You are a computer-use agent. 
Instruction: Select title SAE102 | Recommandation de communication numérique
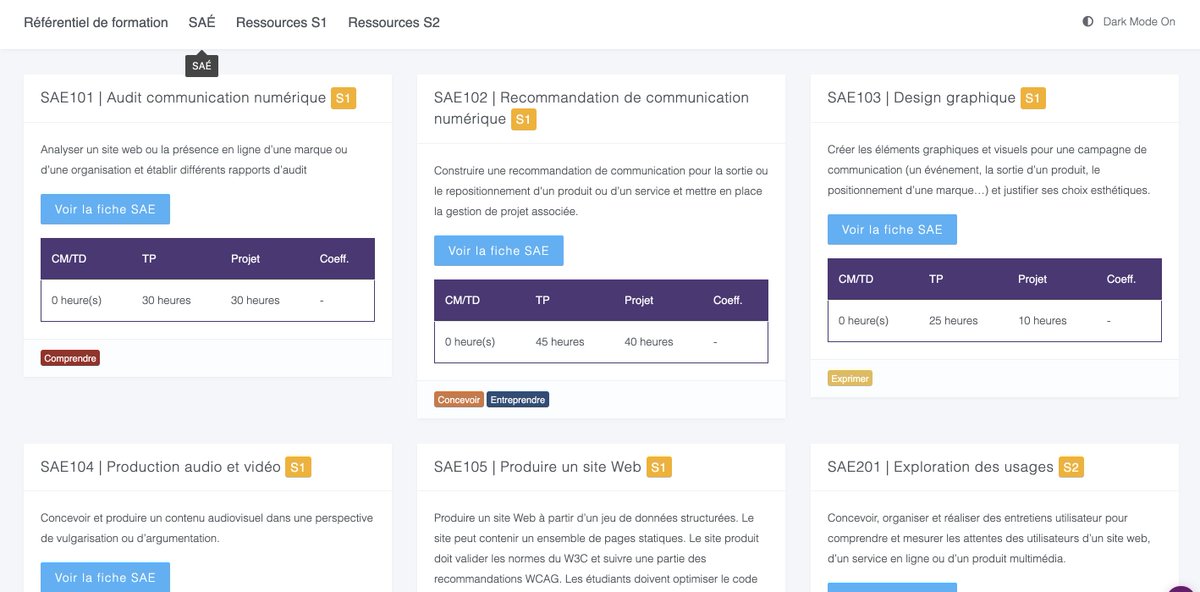point(591,108)
